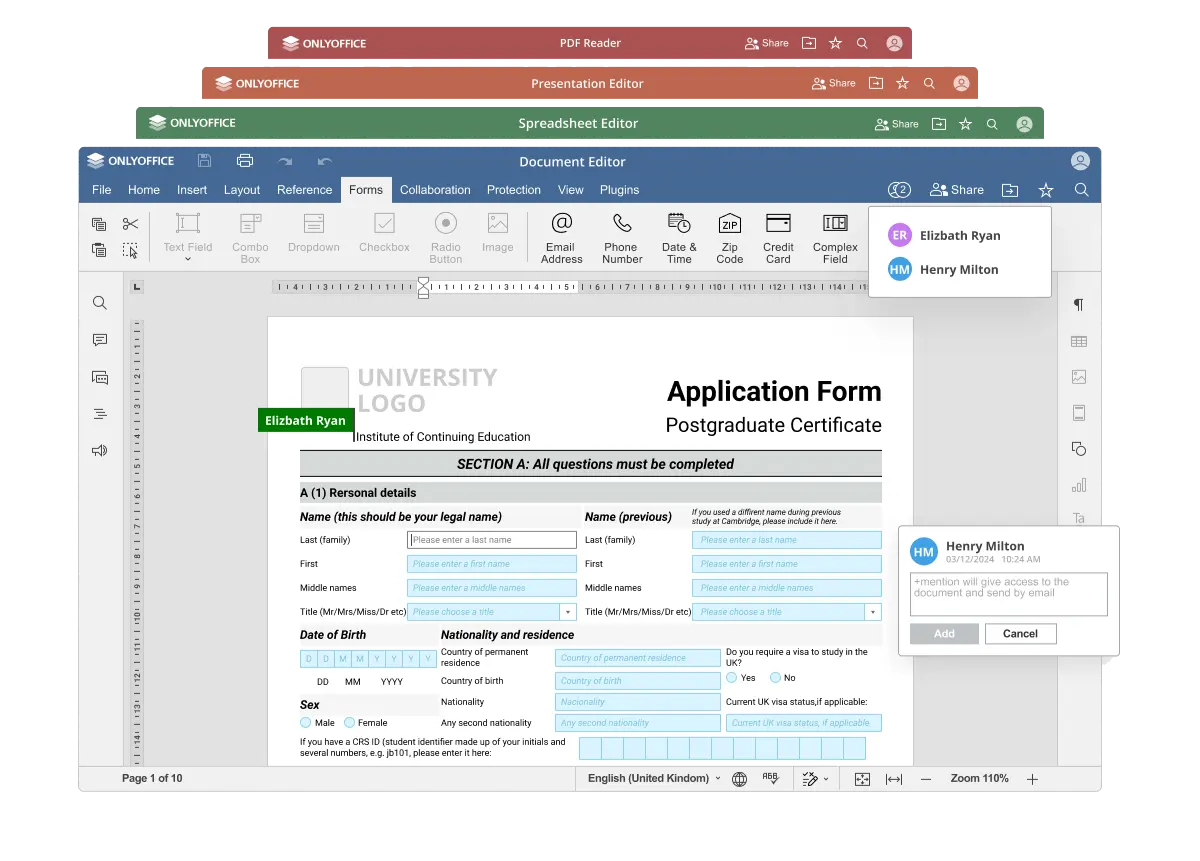Open the English language selector dropdown
Viewport: 1200px width, 861px height.
pos(653,779)
